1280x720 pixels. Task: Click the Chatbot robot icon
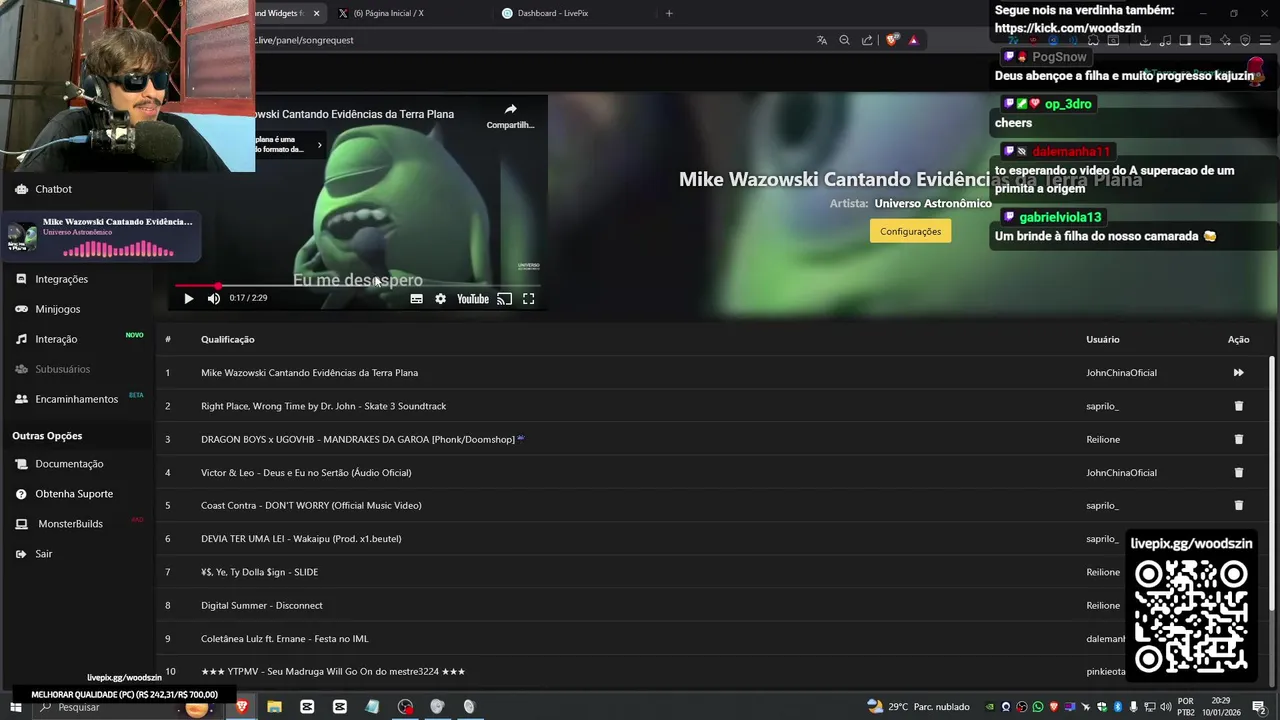pyautogui.click(x=21, y=189)
